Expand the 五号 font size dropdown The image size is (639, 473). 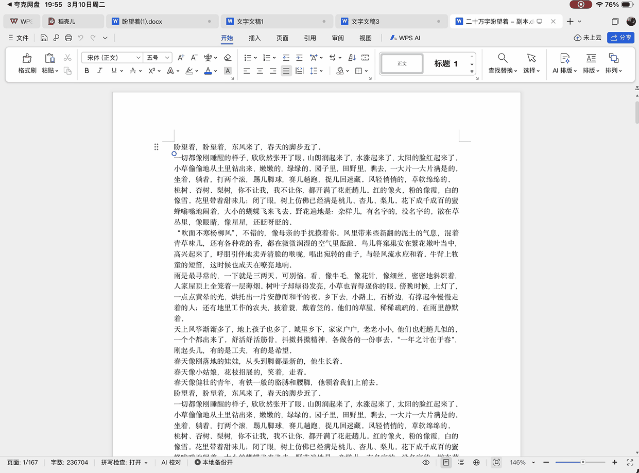[158, 58]
